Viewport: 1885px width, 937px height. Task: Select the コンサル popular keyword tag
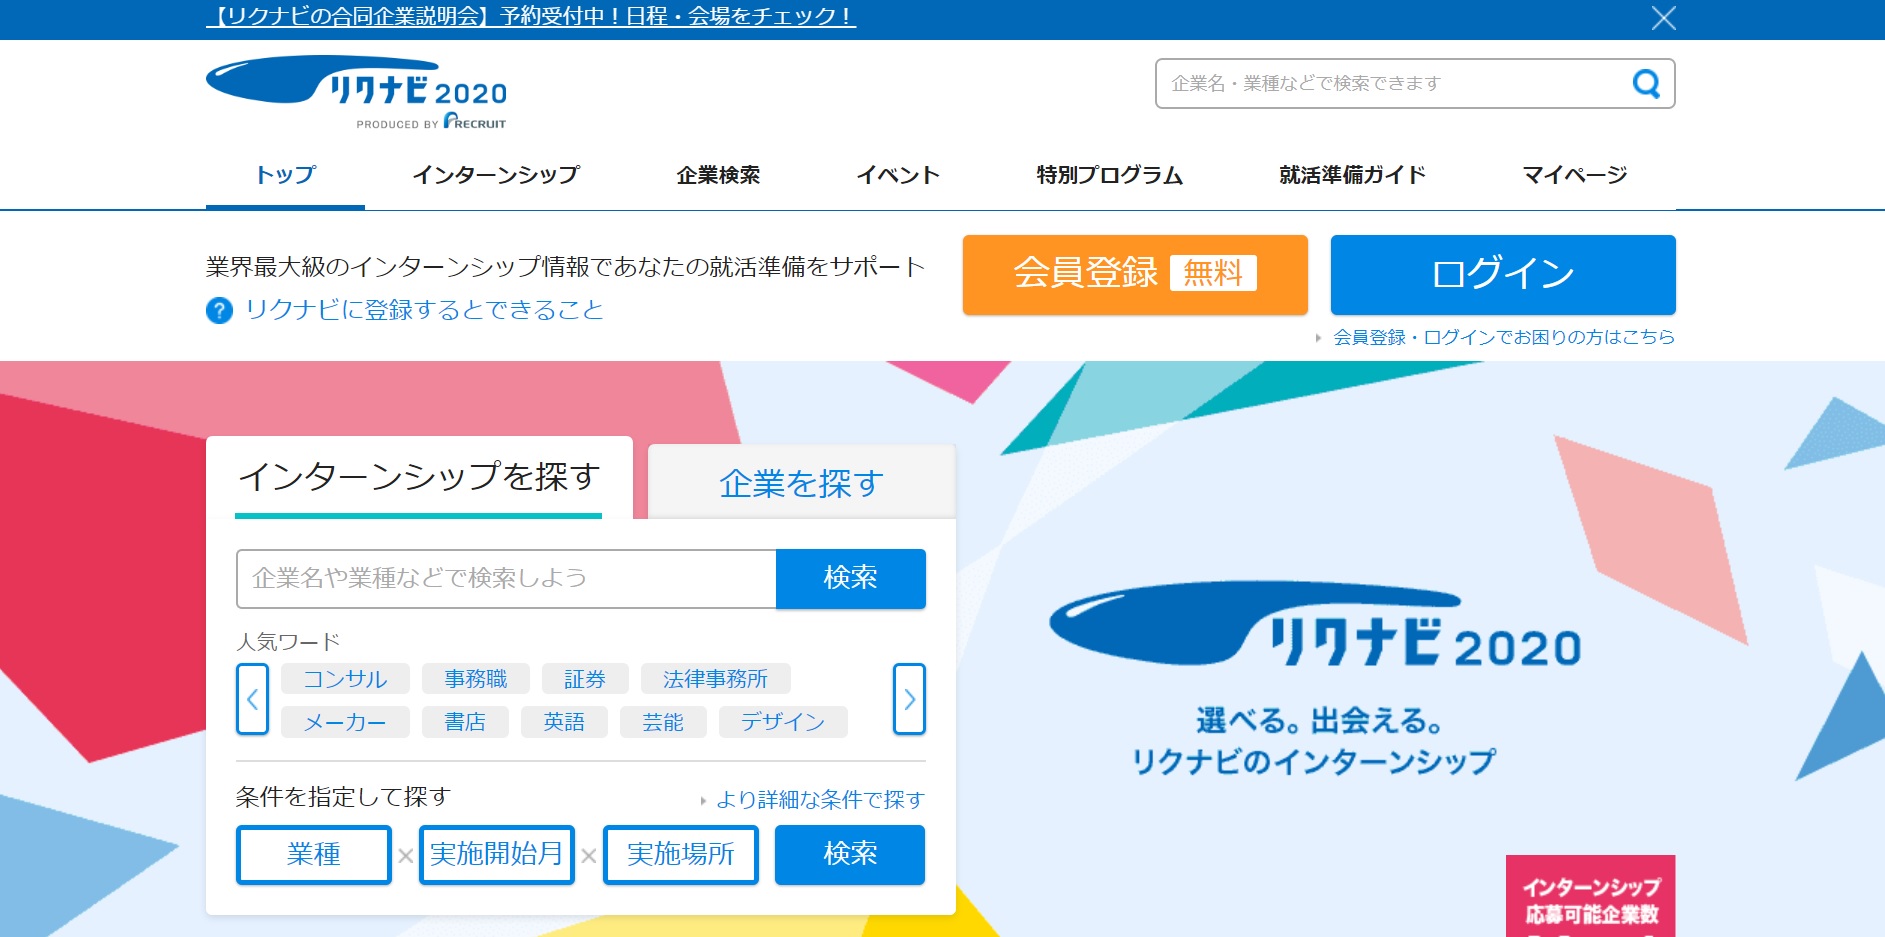point(345,679)
